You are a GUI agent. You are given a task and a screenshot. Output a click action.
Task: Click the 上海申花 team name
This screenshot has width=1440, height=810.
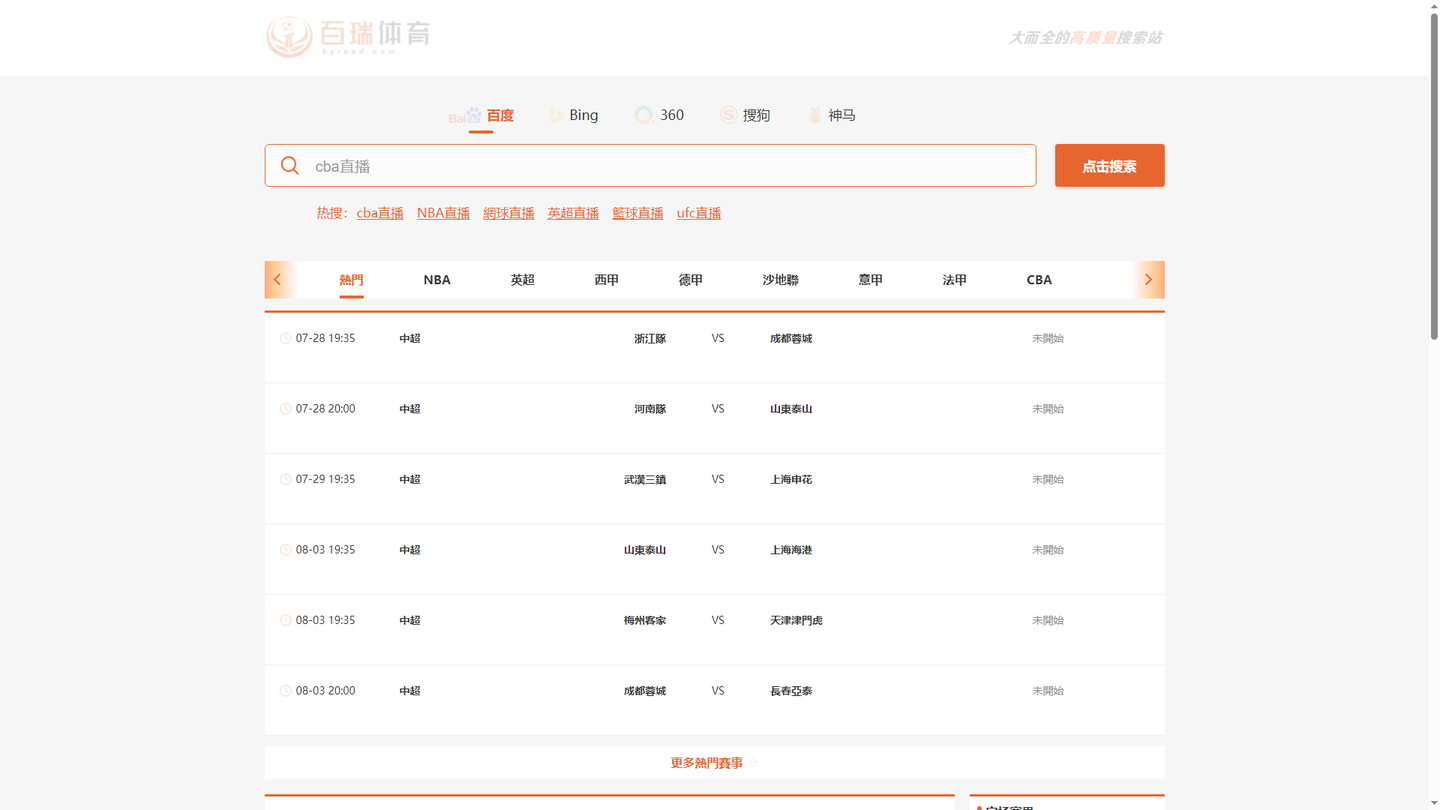791,480
